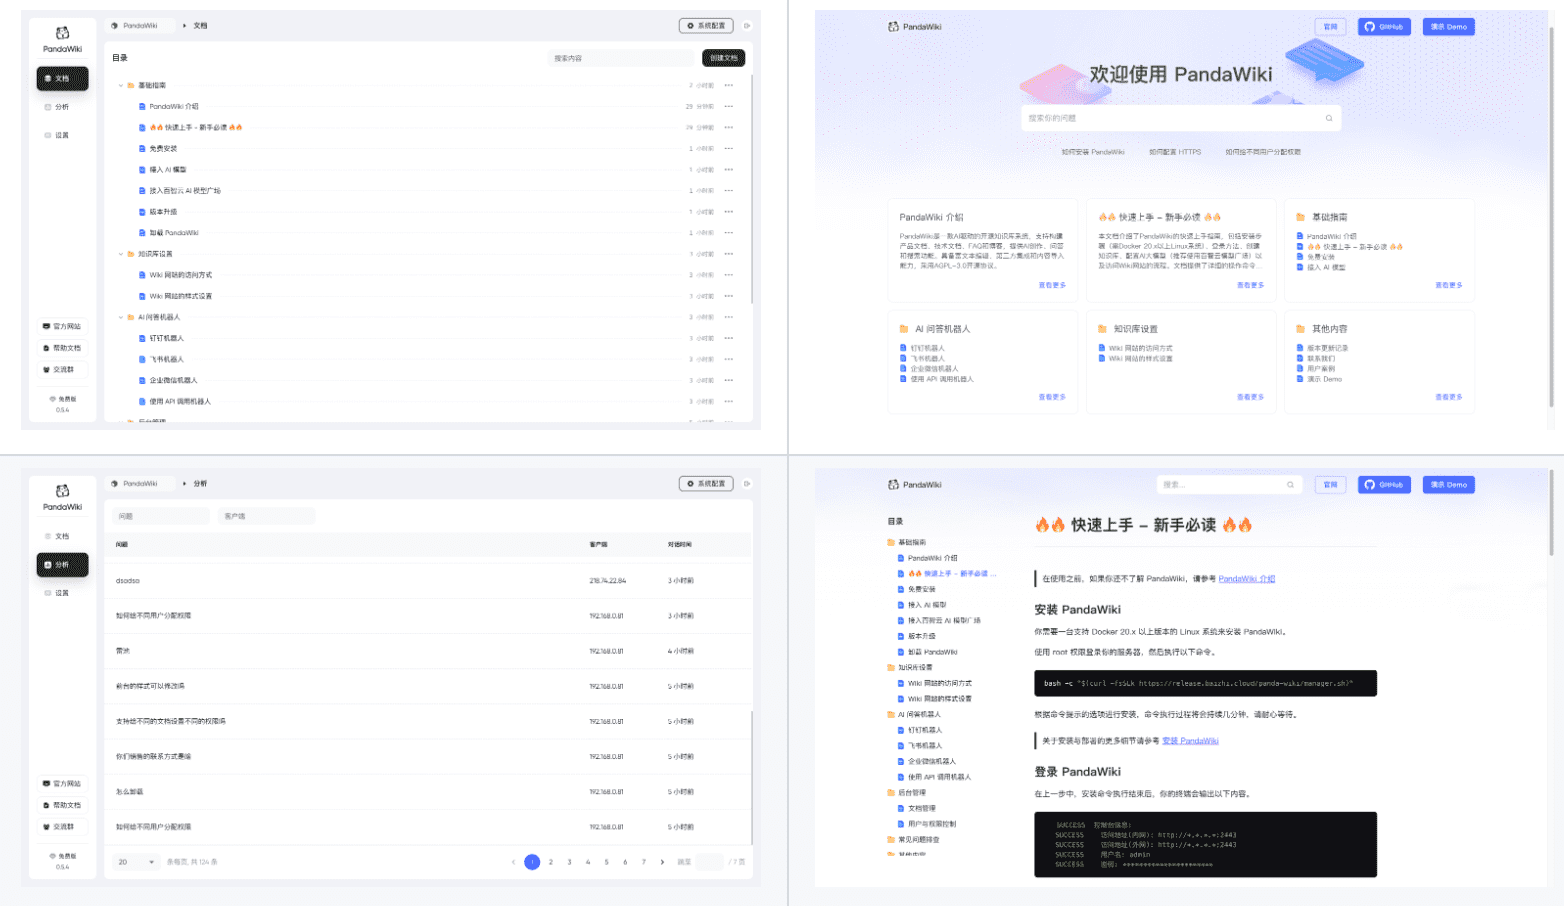The image size is (1564, 906).
Task: Collapse AI 问答机器人 folder in article sidebar directory
Action: click(x=914, y=715)
